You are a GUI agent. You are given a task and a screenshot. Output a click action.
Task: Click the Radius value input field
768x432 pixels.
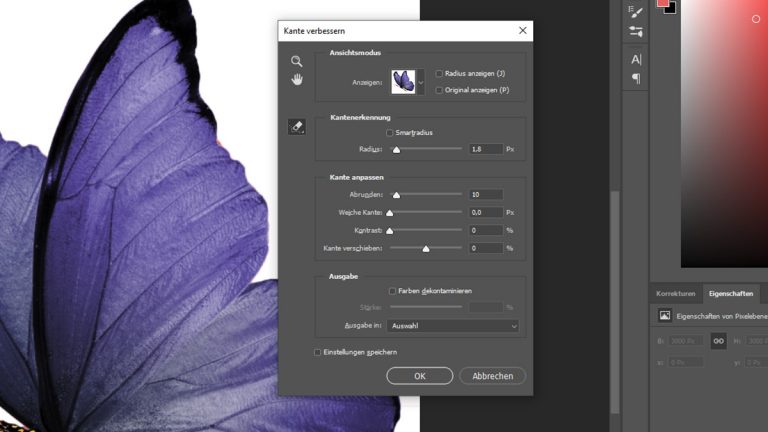coord(484,149)
